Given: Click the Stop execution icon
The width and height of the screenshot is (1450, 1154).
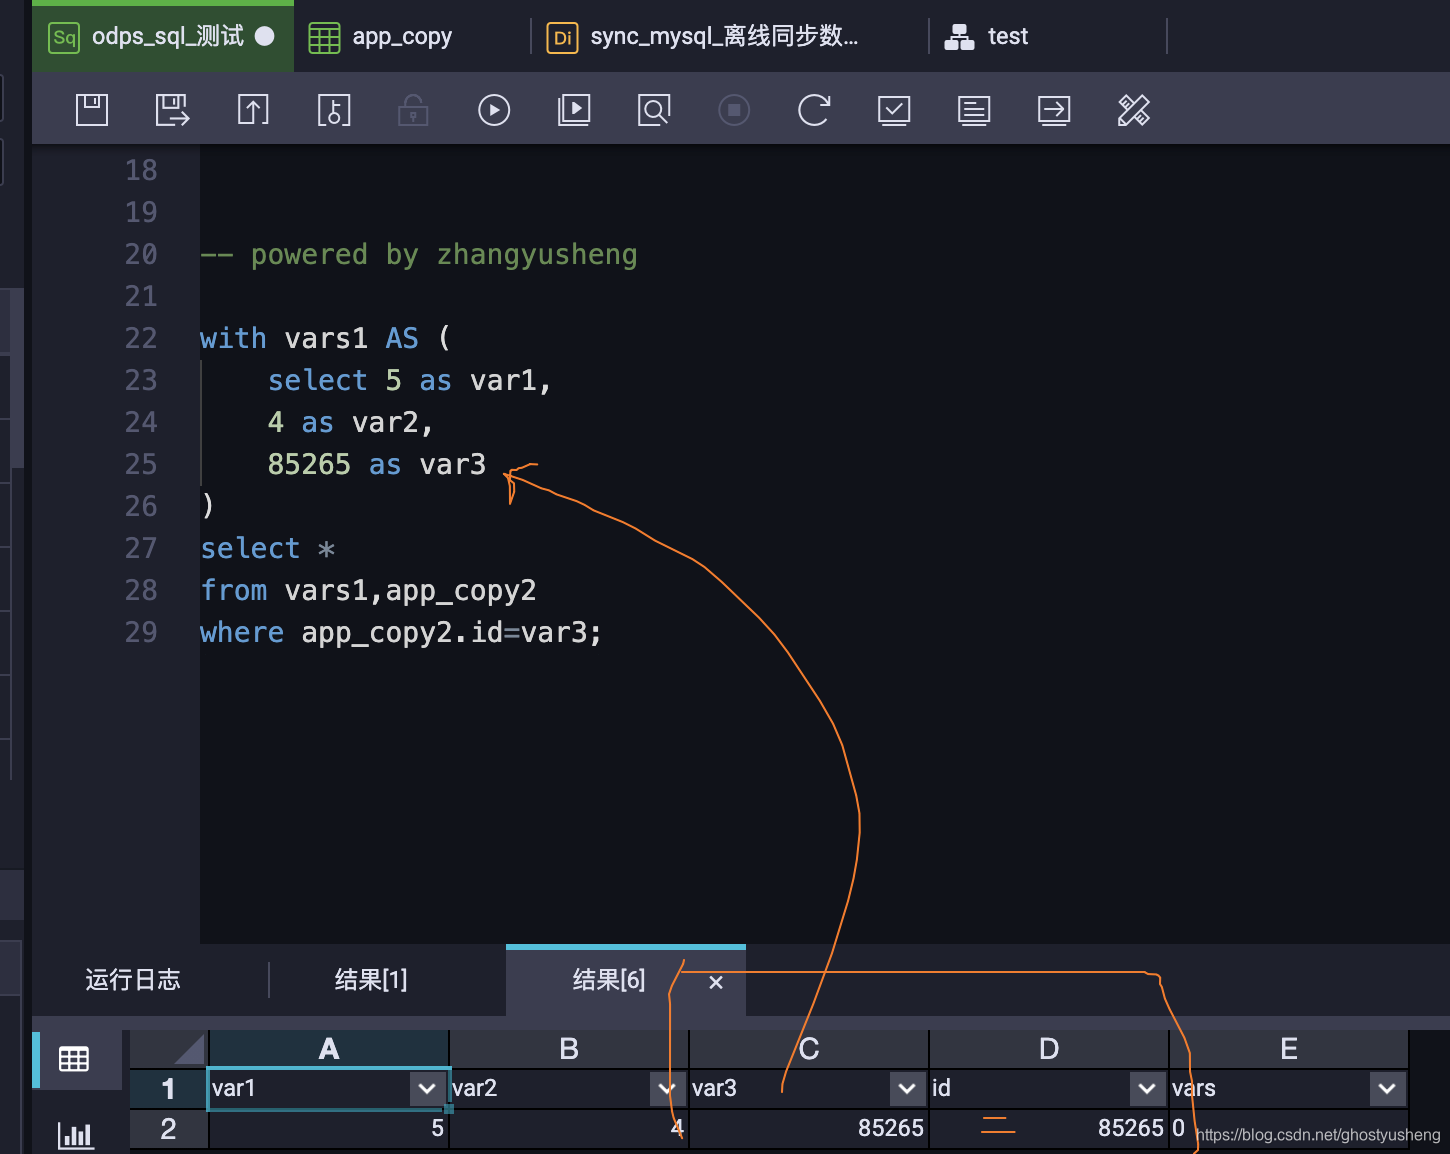Looking at the screenshot, I should (734, 109).
